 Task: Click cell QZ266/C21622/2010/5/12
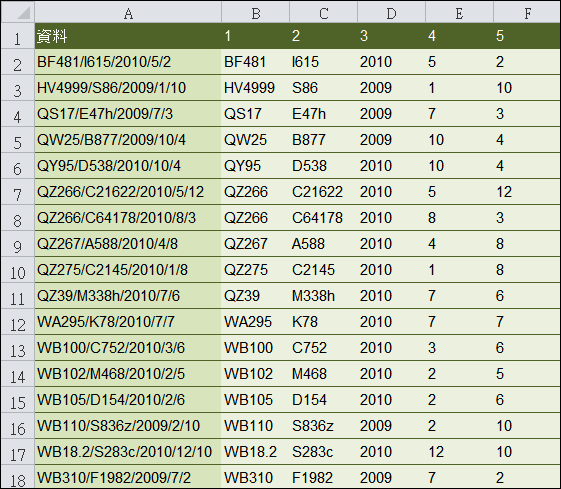tap(128, 192)
